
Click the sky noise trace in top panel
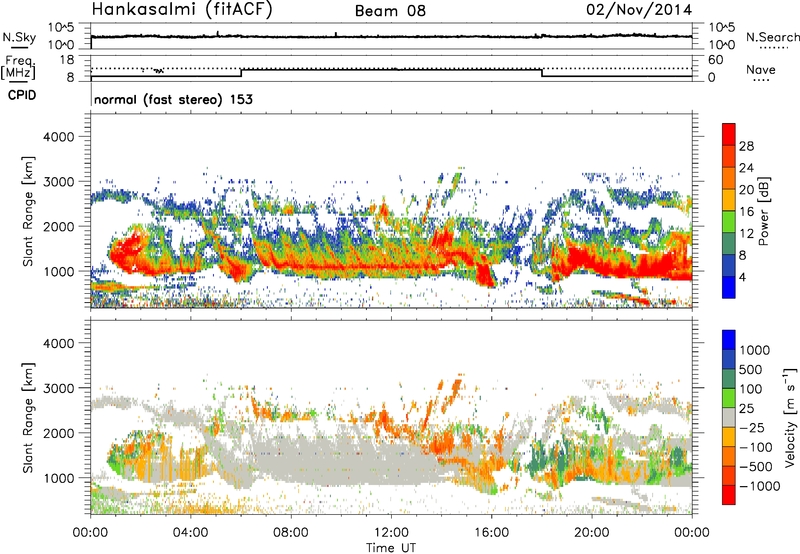click(x=391, y=37)
